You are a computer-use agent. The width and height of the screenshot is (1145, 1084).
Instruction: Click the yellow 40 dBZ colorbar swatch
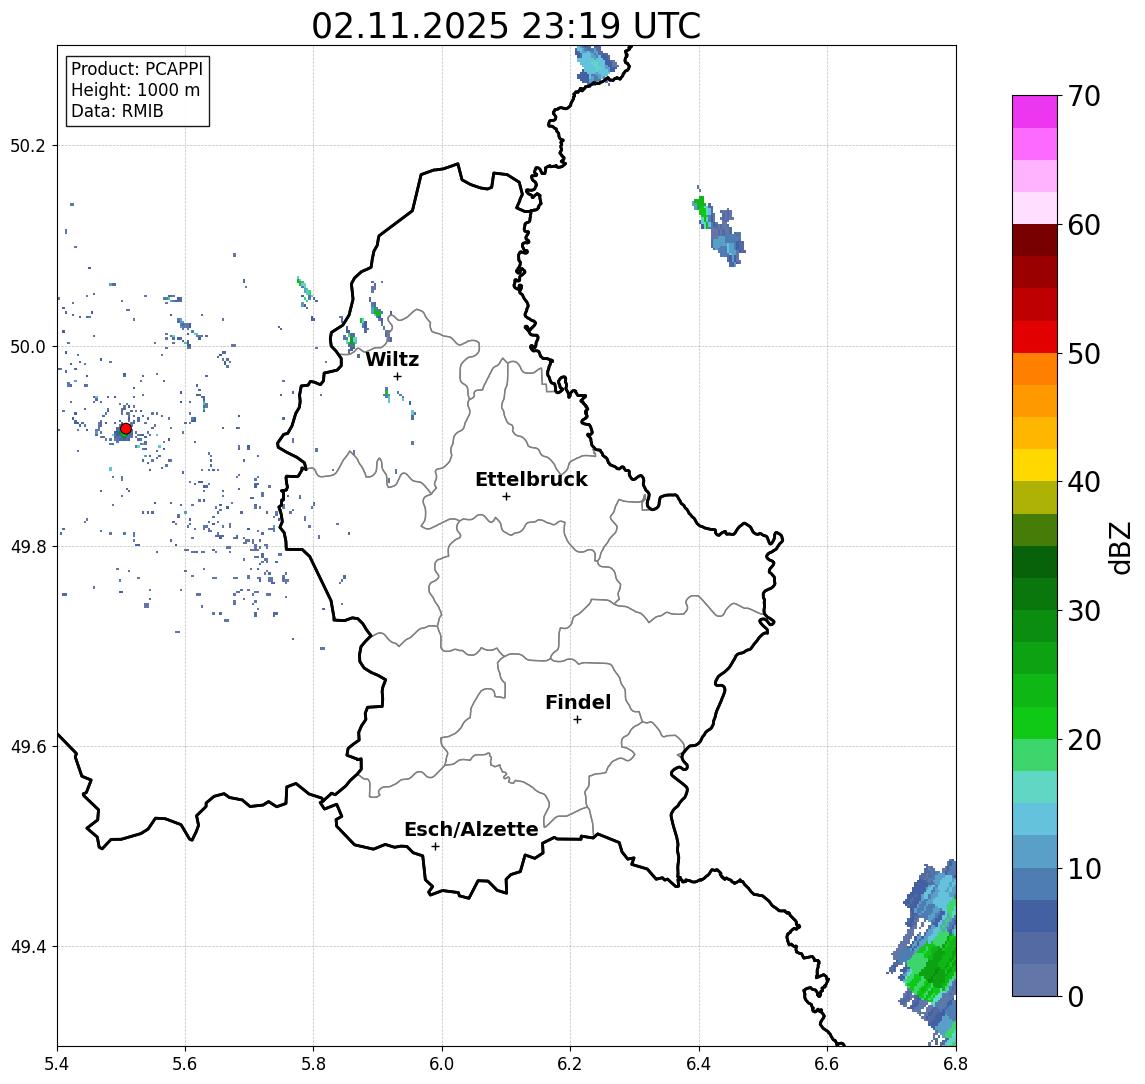(x=1035, y=465)
